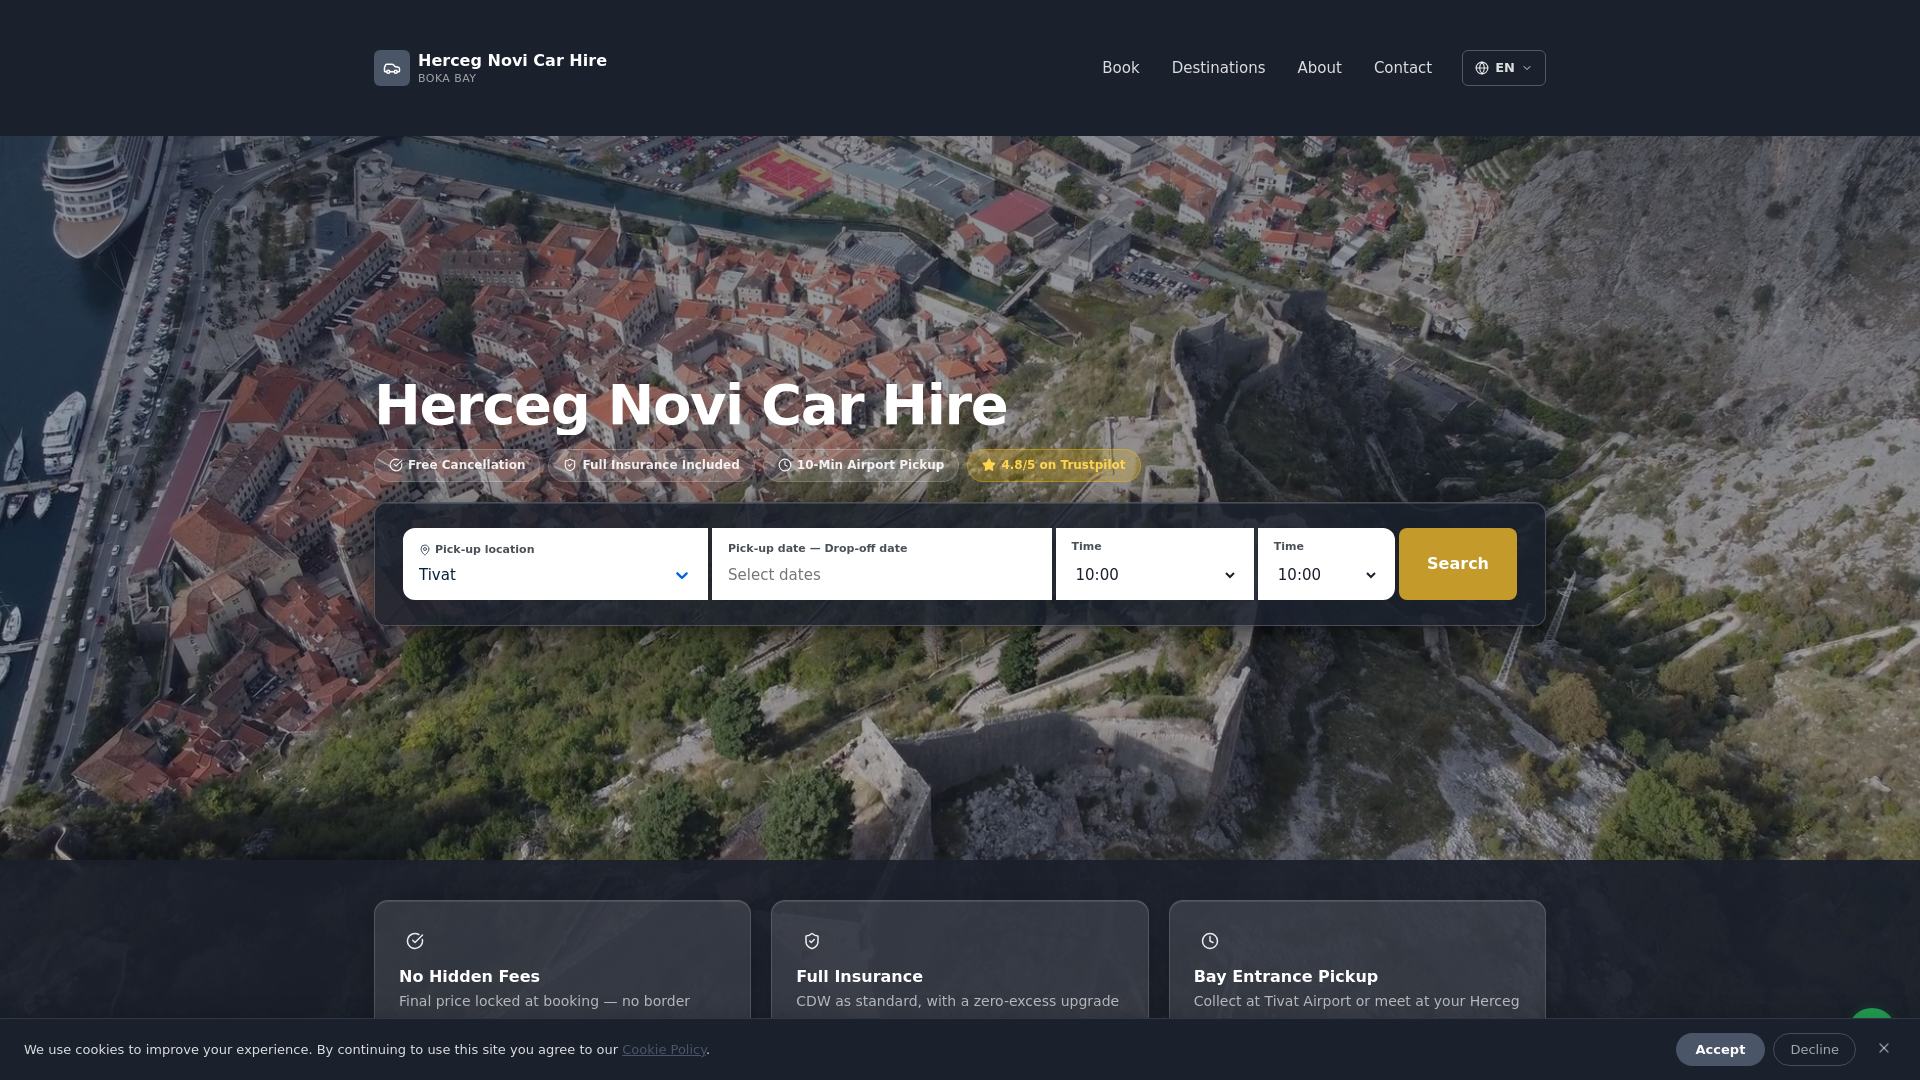Screen dimensions: 1920x1080
Task: Click the No Hidden Fees card heading
Action: click(469, 976)
